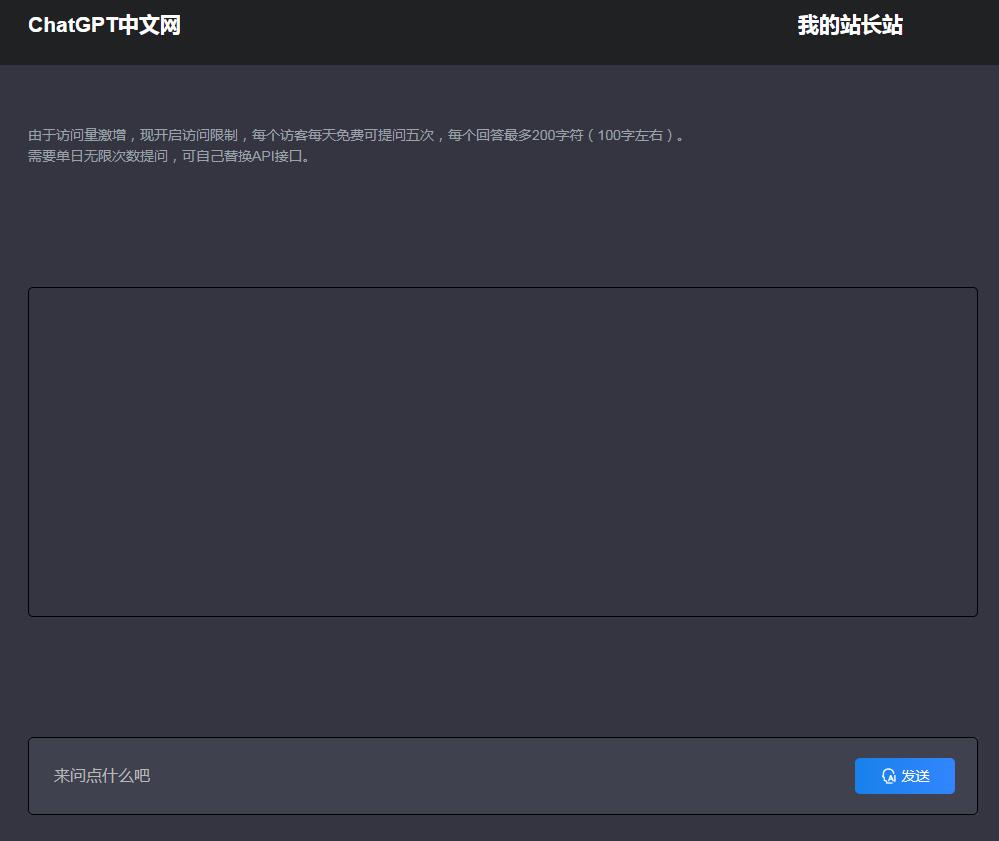This screenshot has height=841, width=999.
Task: Select 我的站长站 in the top menu
Action: (850, 26)
